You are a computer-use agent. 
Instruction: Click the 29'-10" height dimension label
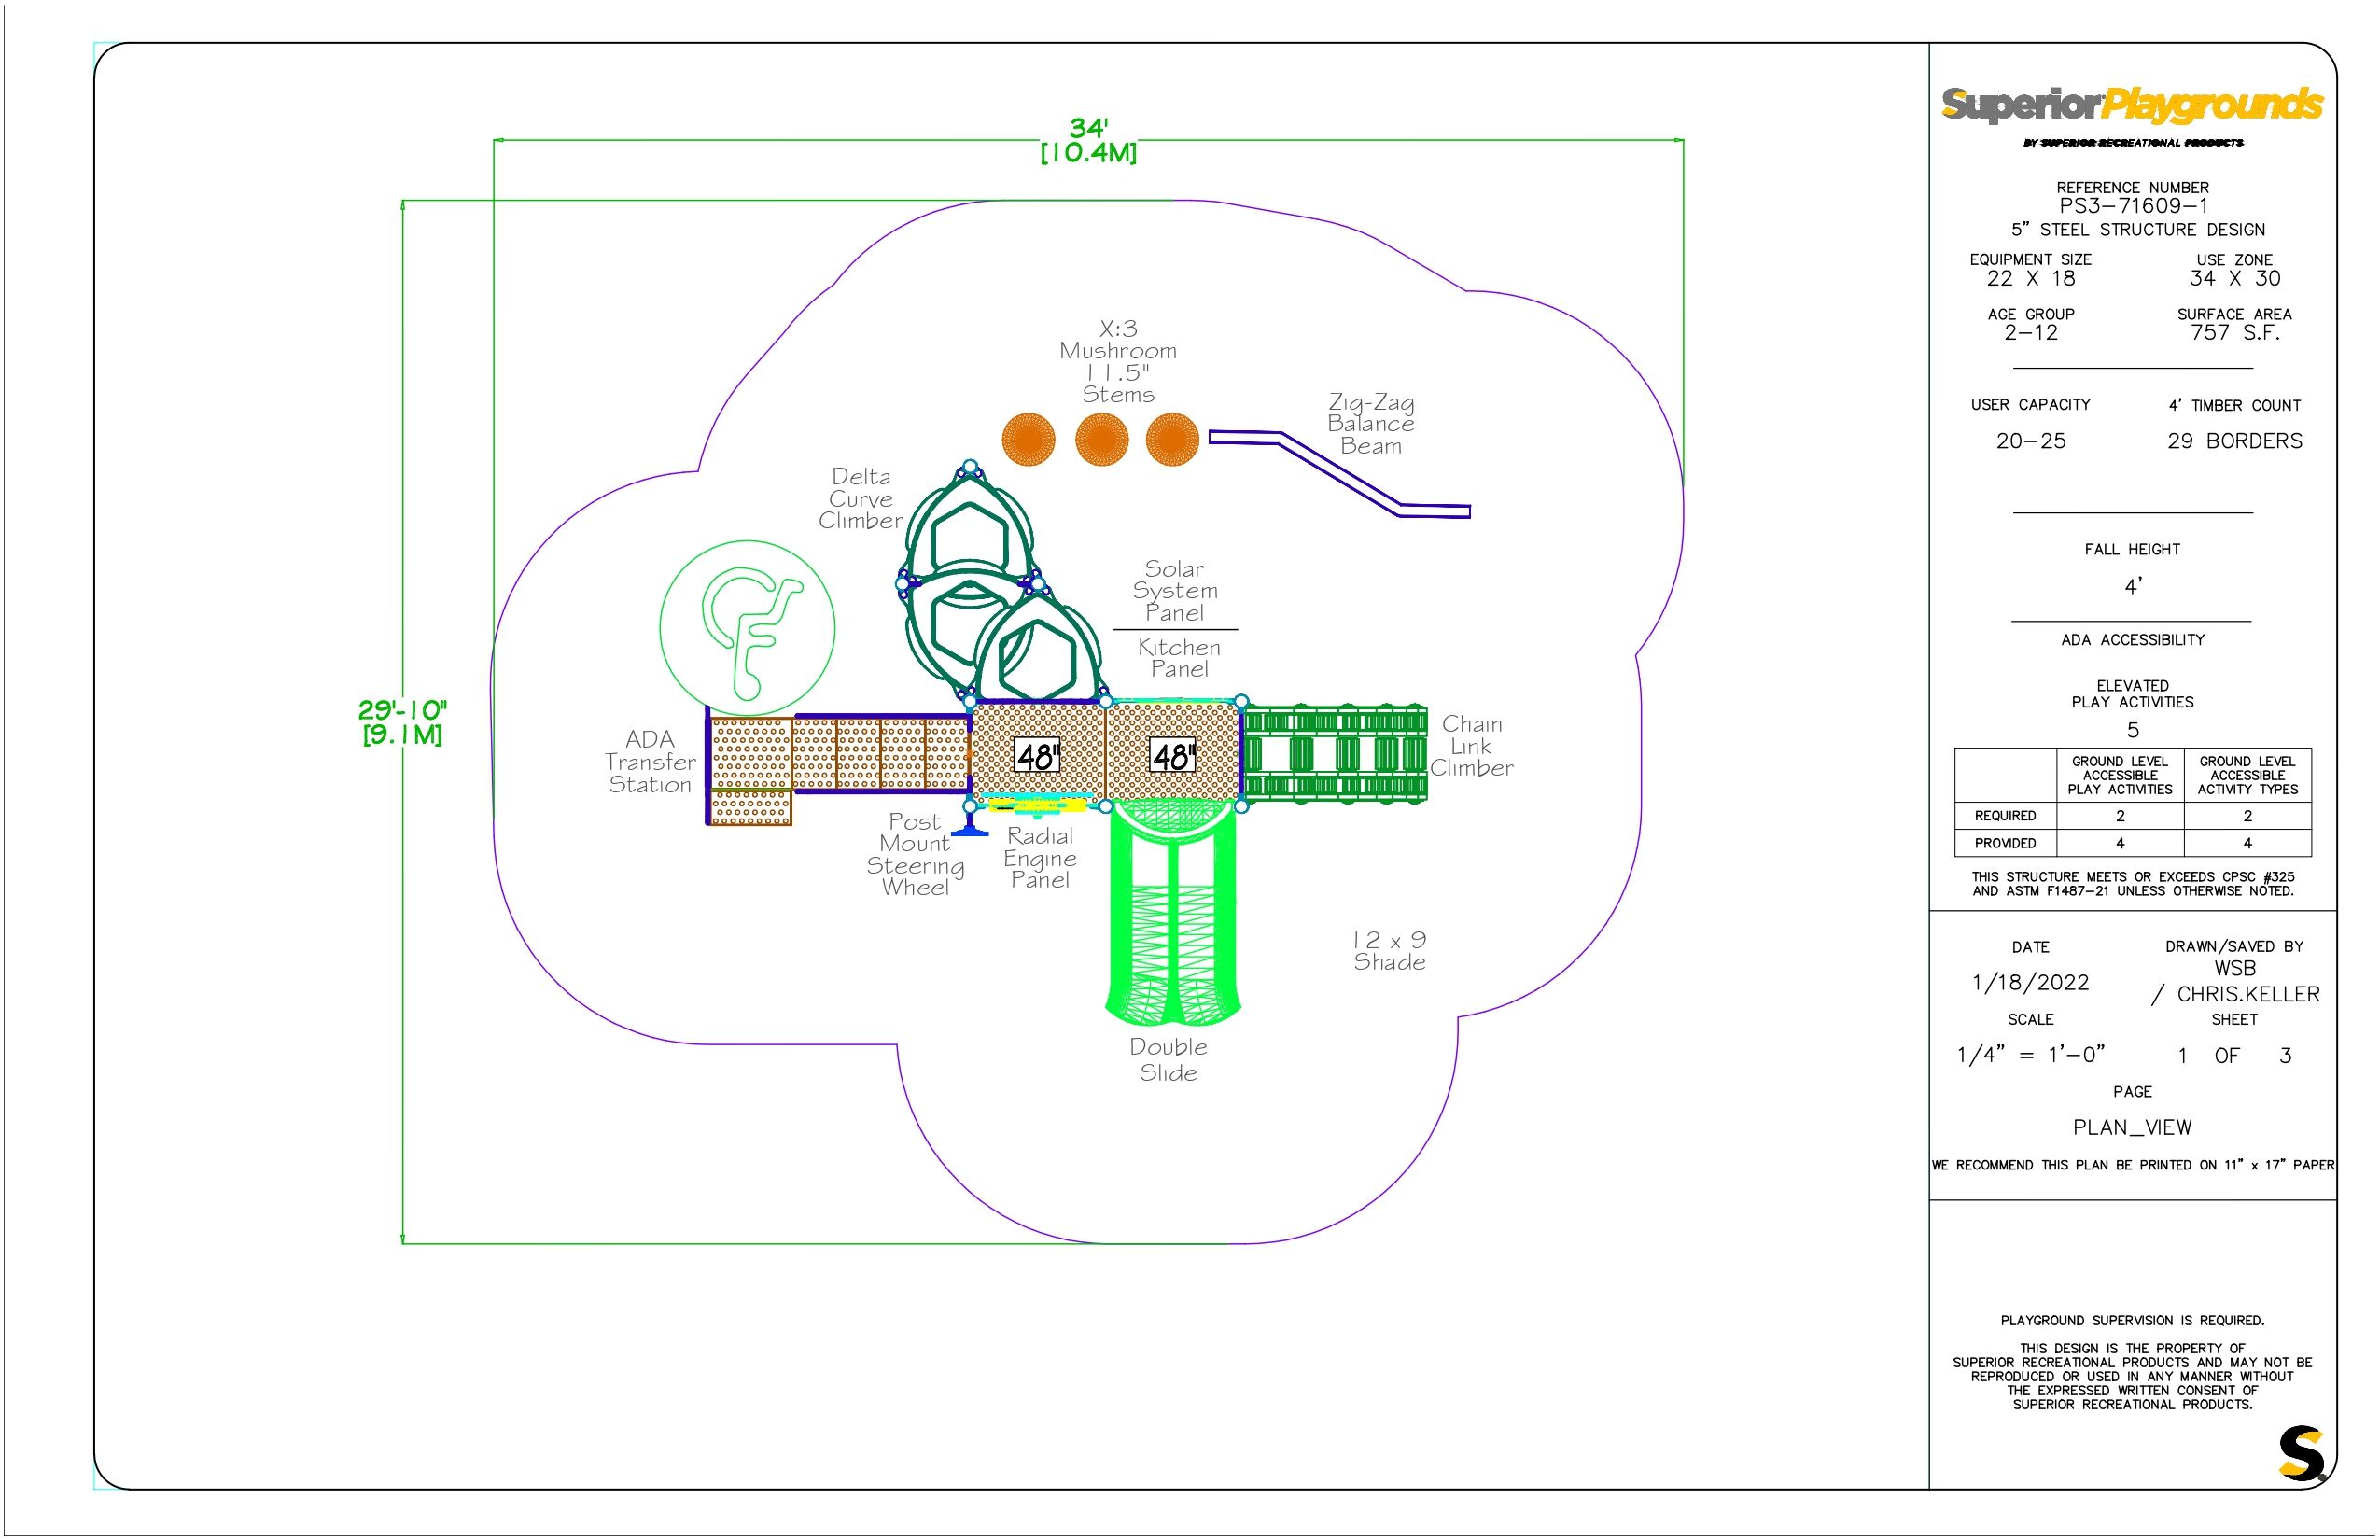402,711
